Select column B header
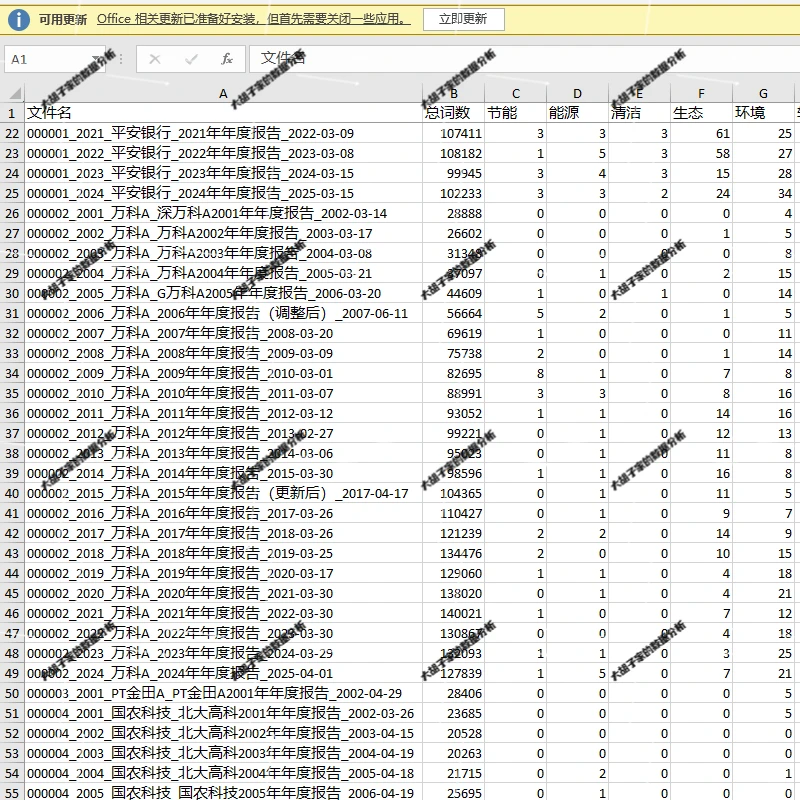The height and width of the screenshot is (800, 800). 454,93
